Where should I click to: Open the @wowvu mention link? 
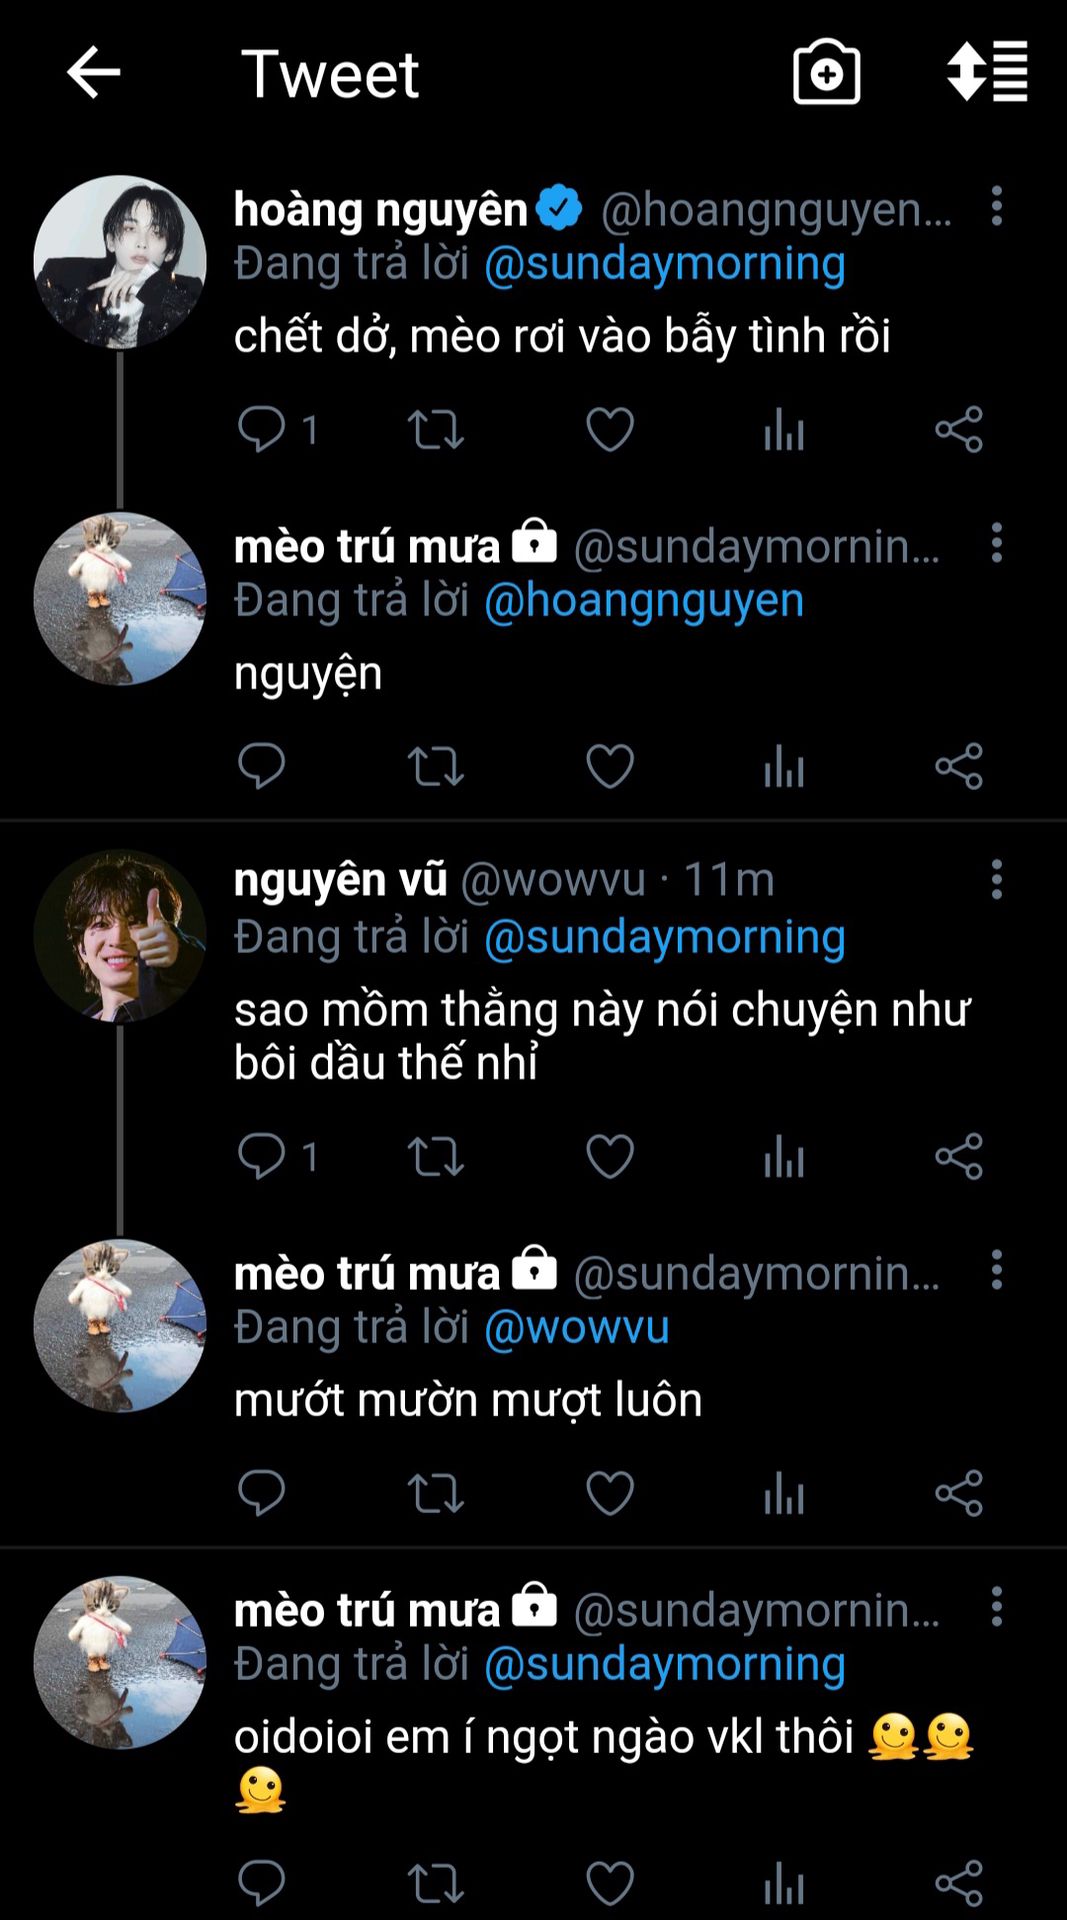pyautogui.click(x=577, y=1328)
